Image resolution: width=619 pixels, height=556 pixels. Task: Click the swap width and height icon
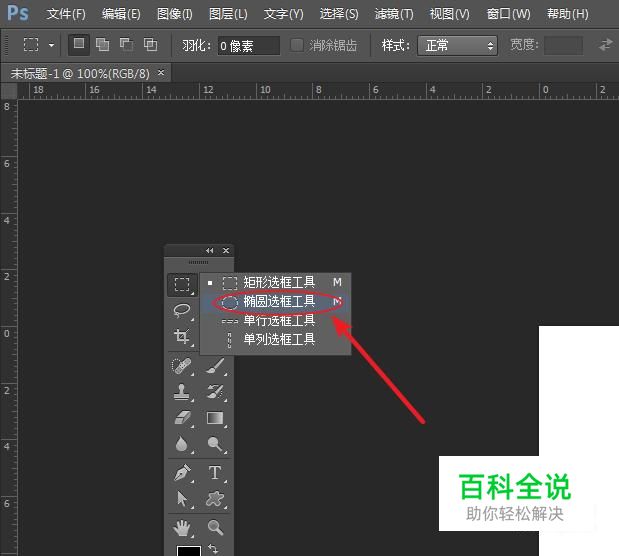(x=605, y=45)
